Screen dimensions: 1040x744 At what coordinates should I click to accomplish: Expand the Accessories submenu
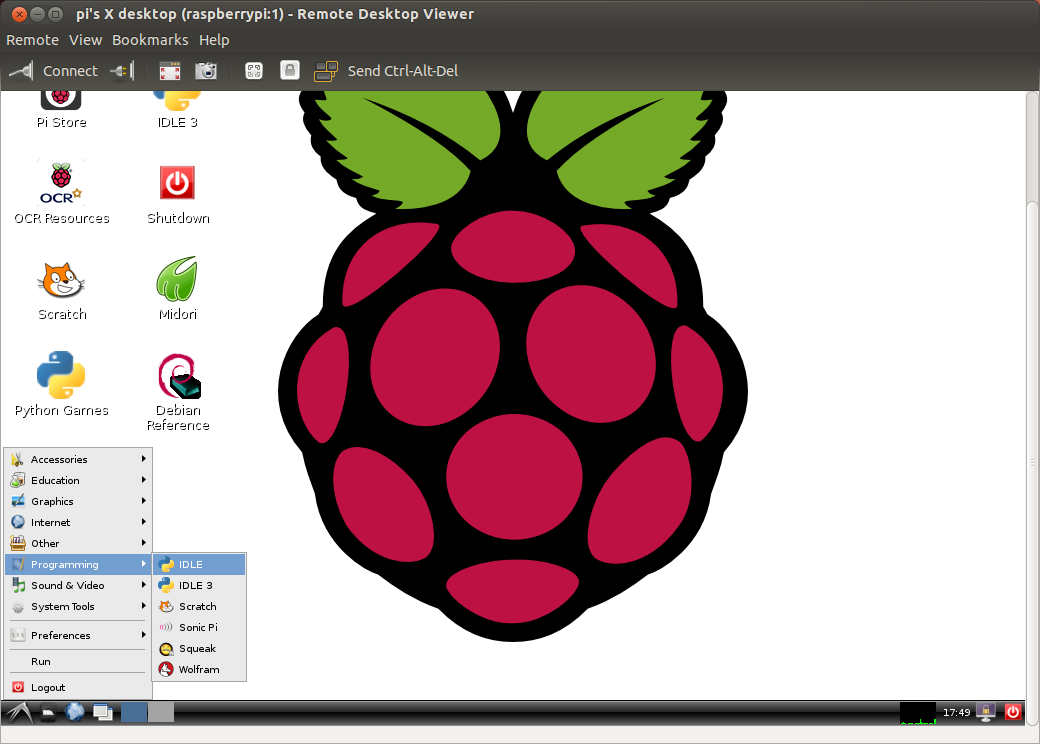pyautogui.click(x=78, y=460)
